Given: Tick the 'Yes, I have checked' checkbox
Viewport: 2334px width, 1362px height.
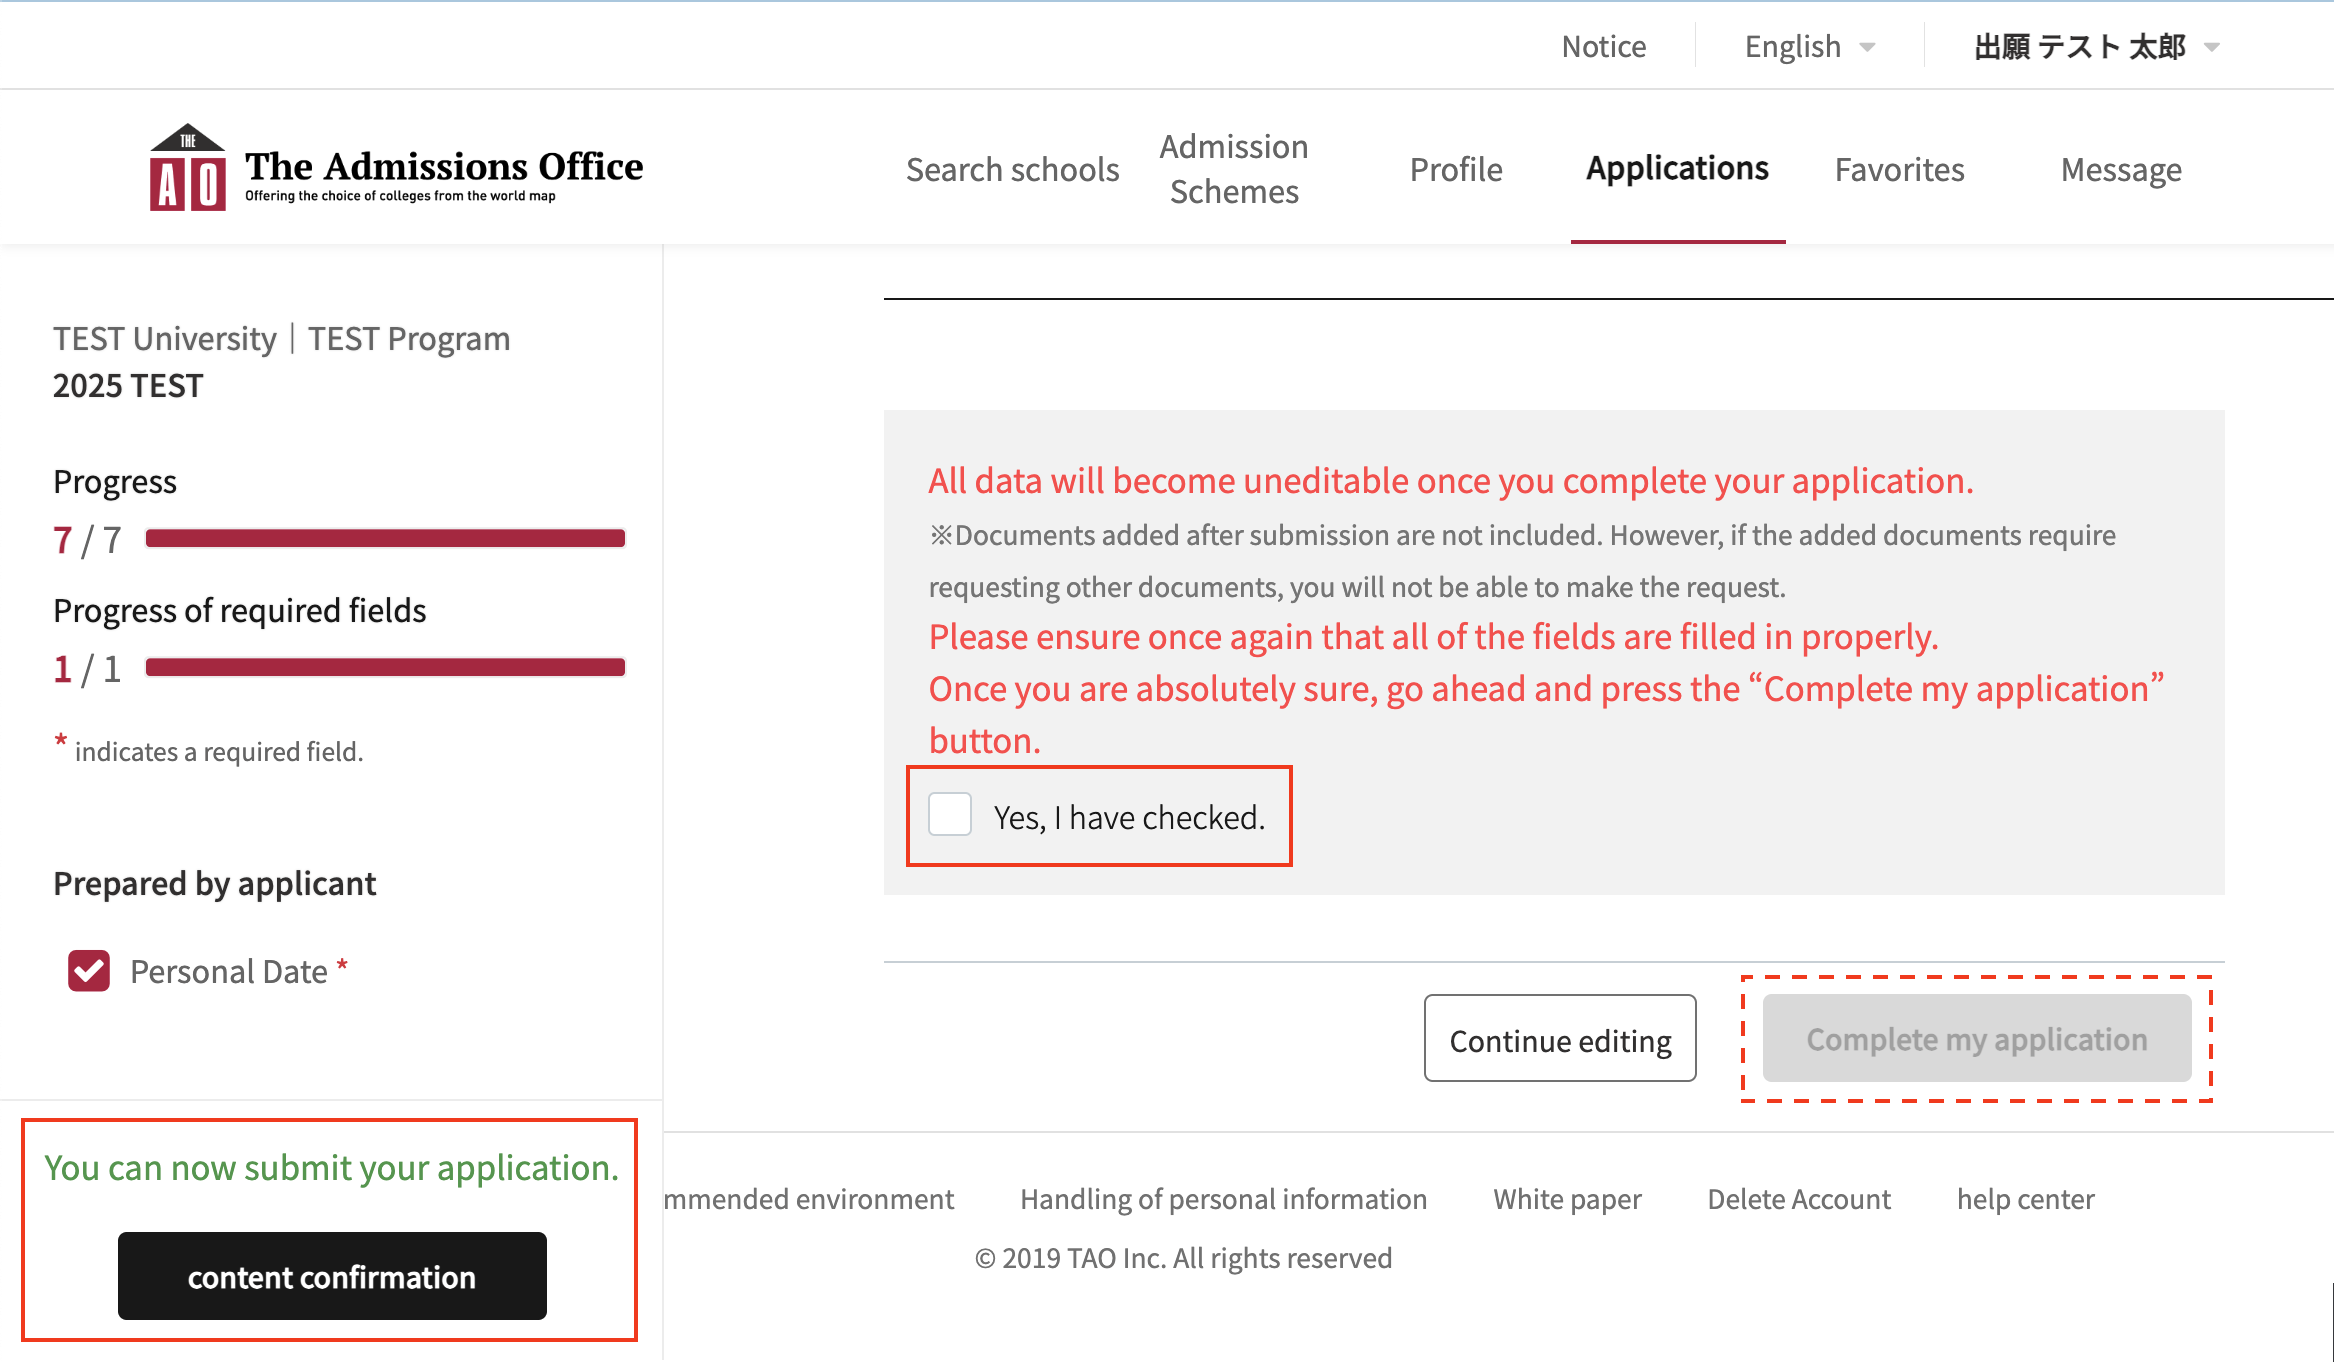Looking at the screenshot, I should coord(950,815).
